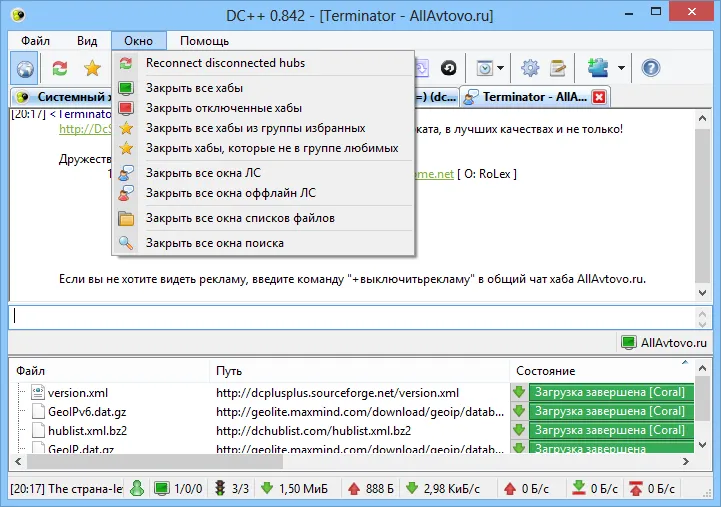721x507 pixels.
Task: Sort transfers by Путь column
Action: pyautogui.click(x=360, y=371)
